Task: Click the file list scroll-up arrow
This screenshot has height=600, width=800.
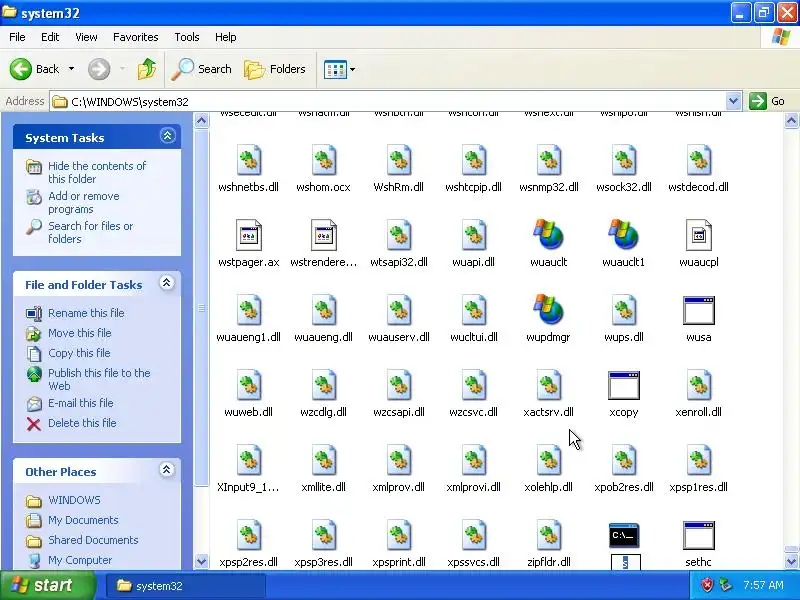Action: pyautogui.click(x=791, y=120)
